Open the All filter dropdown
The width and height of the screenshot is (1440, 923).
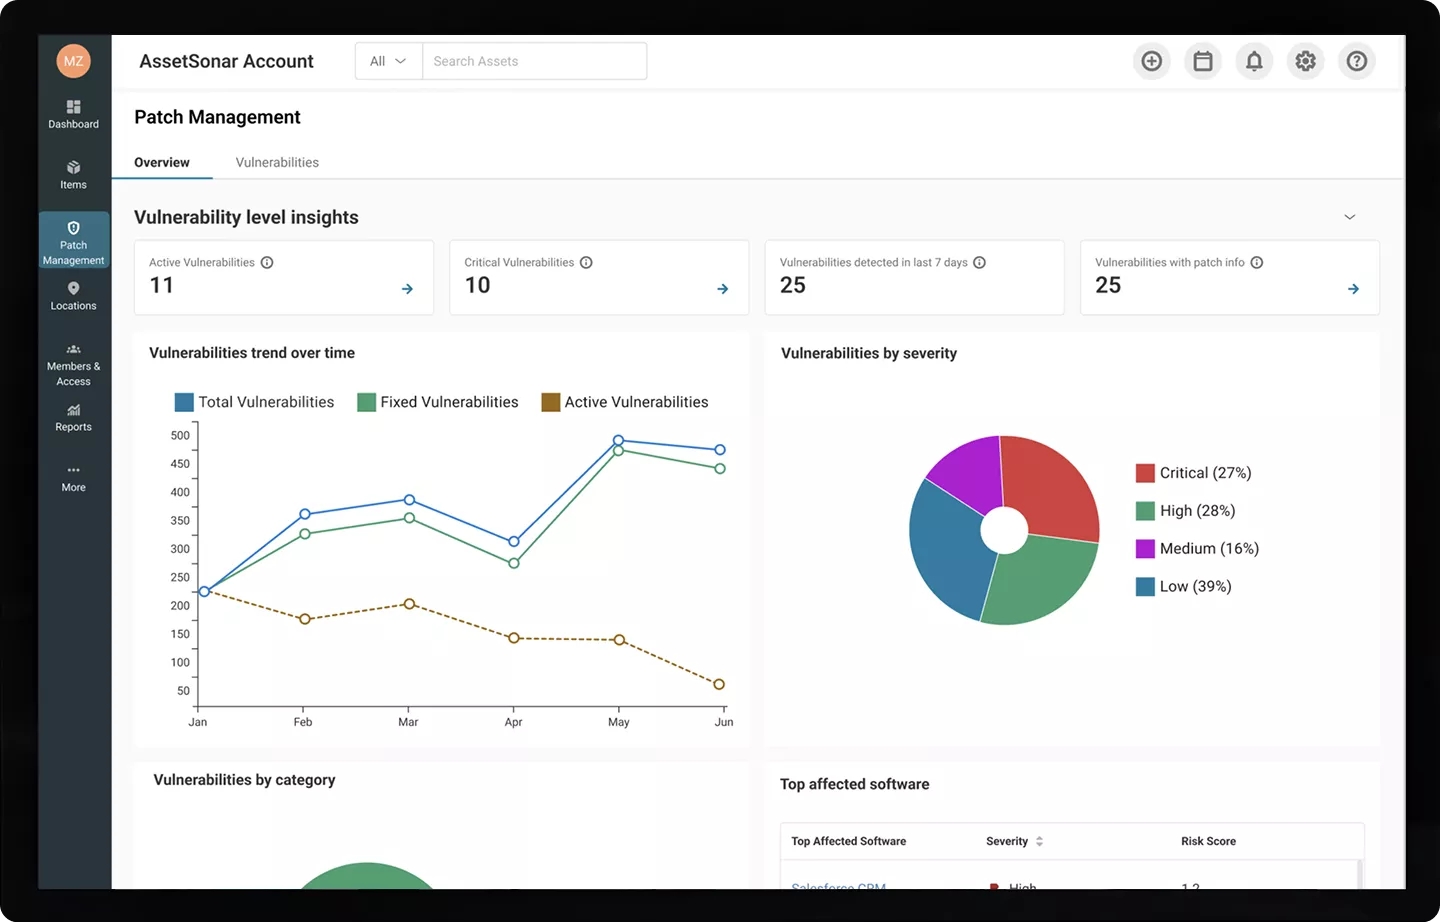388,61
